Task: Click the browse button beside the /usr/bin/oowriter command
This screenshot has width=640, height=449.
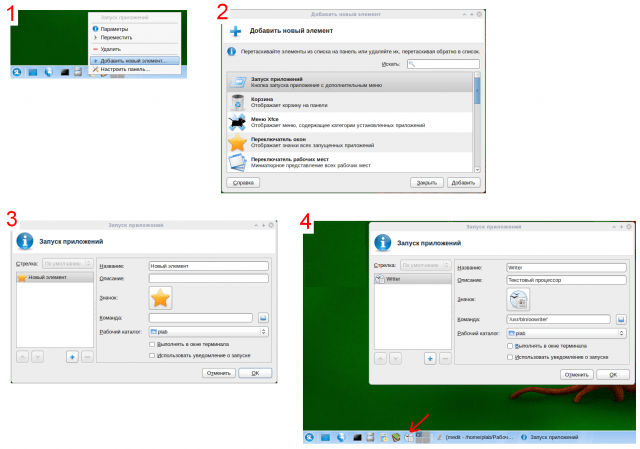Action: pyautogui.click(x=621, y=318)
